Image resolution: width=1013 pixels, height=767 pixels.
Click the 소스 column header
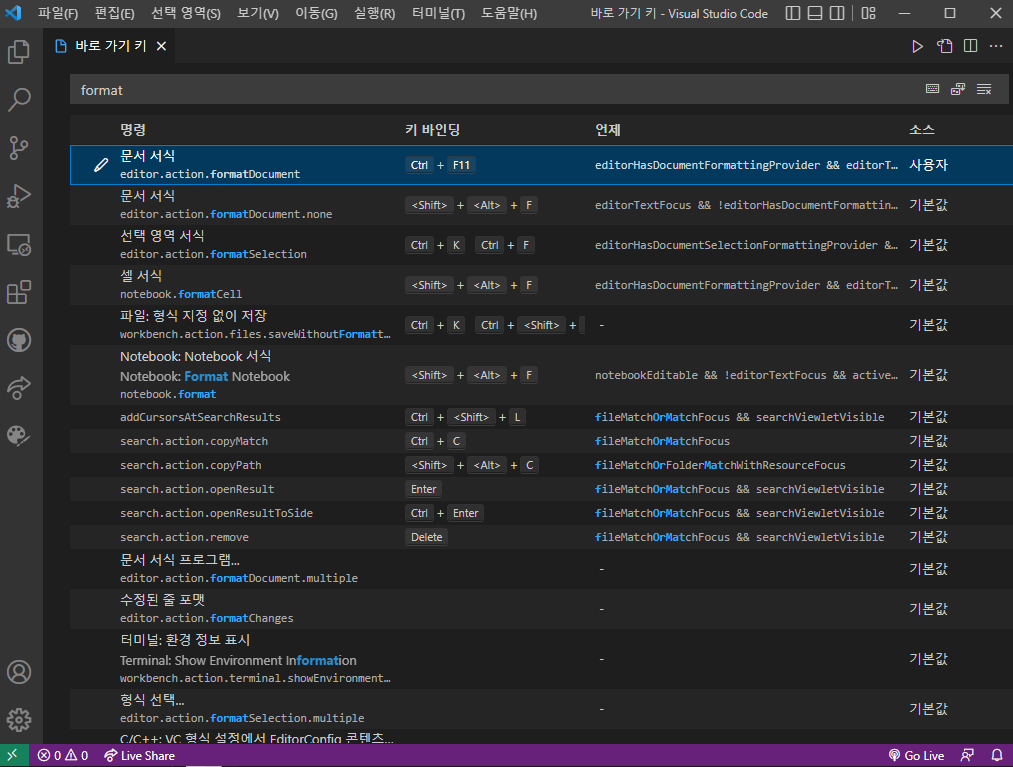click(x=922, y=130)
